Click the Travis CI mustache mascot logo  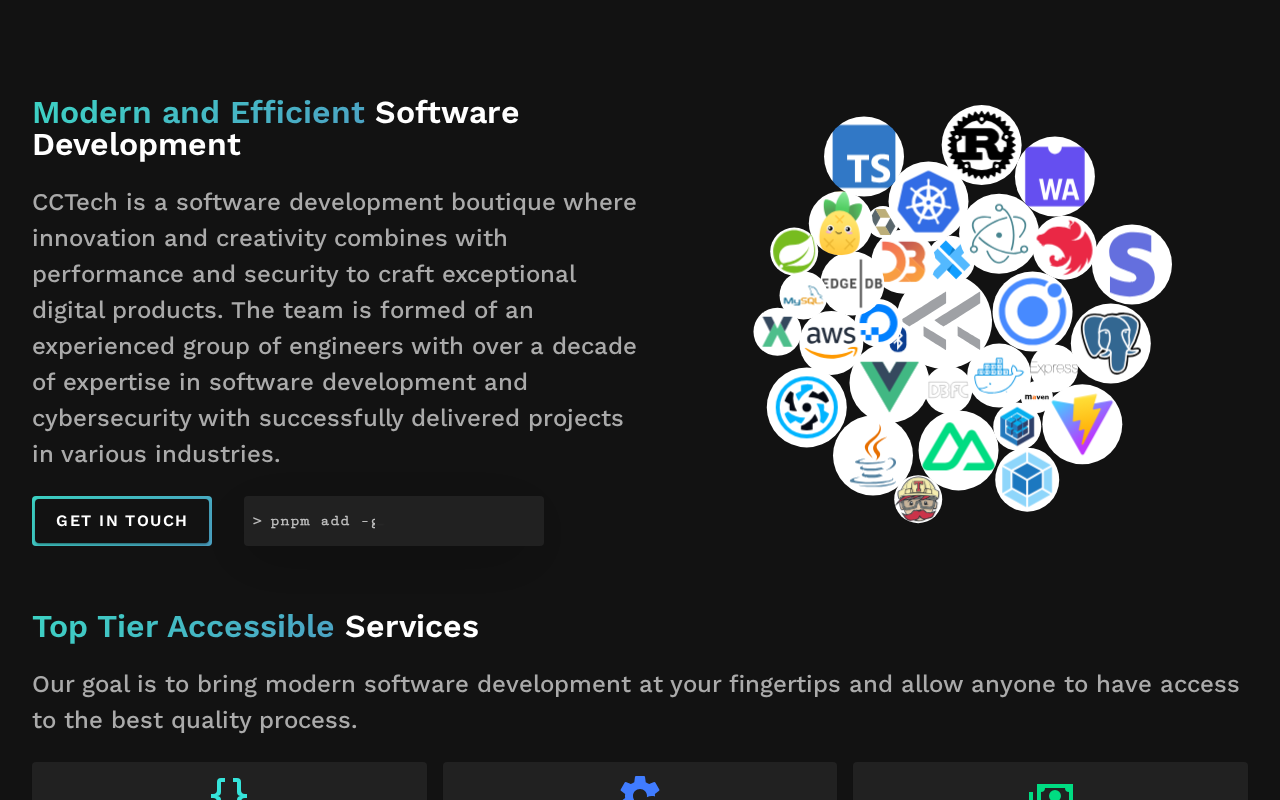tap(918, 499)
